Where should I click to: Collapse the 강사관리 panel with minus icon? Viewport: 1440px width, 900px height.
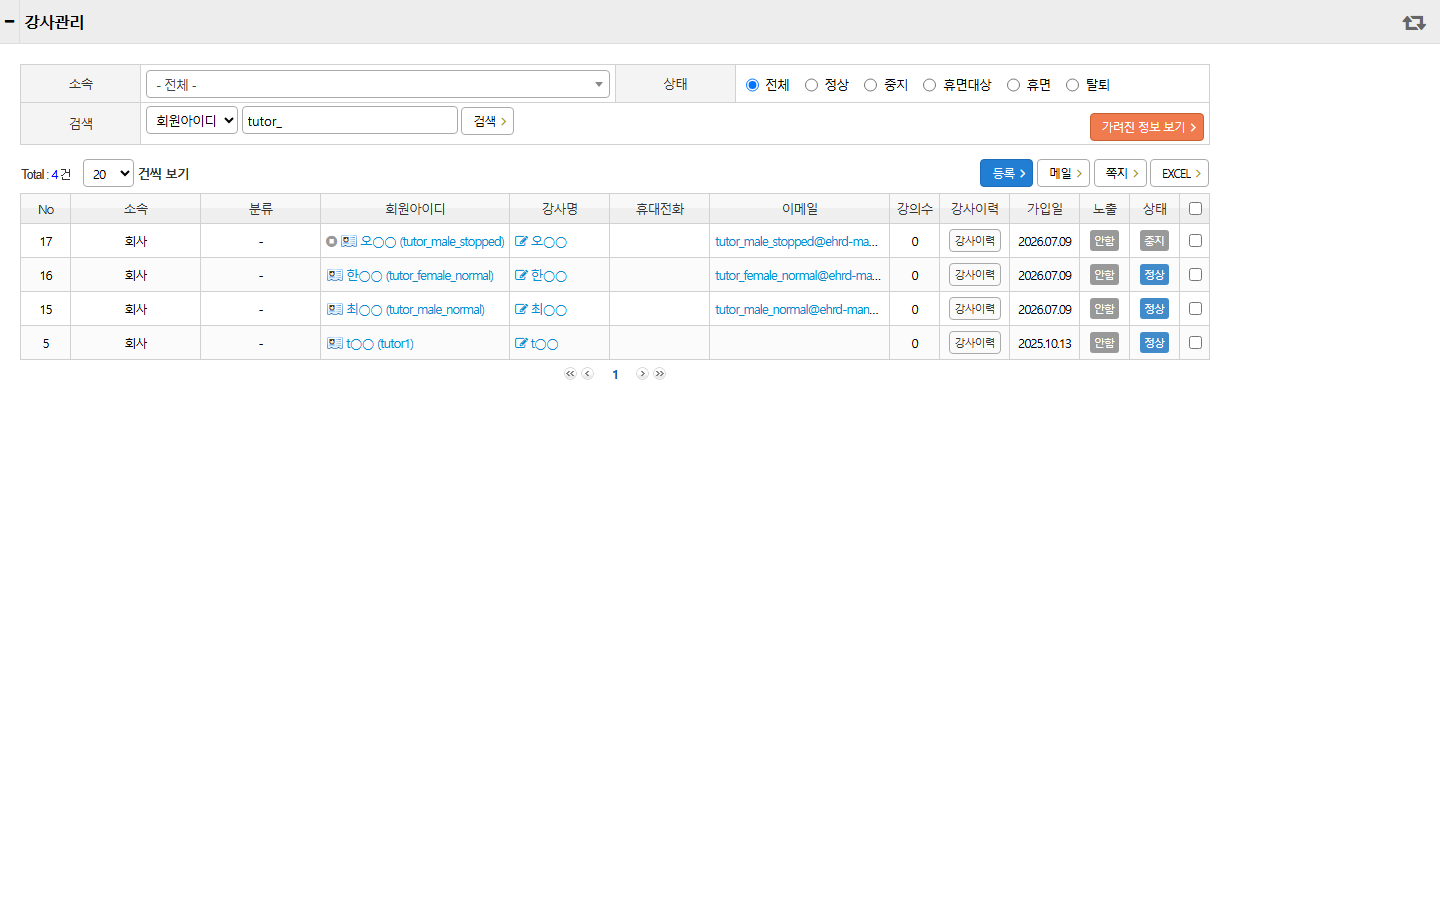9,21
